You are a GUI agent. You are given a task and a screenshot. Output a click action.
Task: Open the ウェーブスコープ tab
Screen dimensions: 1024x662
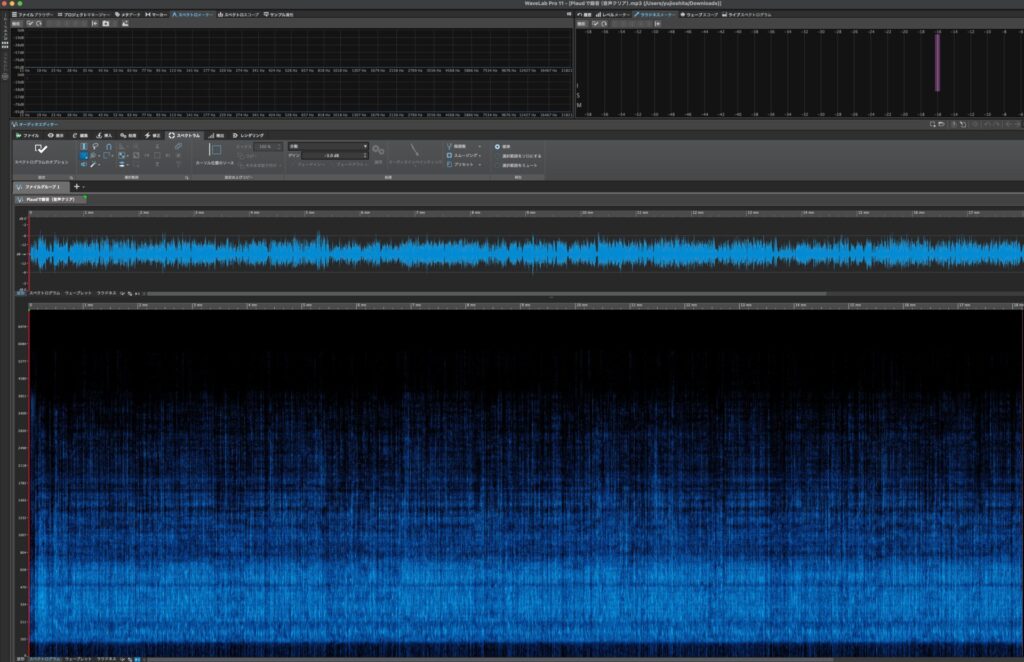click(x=699, y=14)
